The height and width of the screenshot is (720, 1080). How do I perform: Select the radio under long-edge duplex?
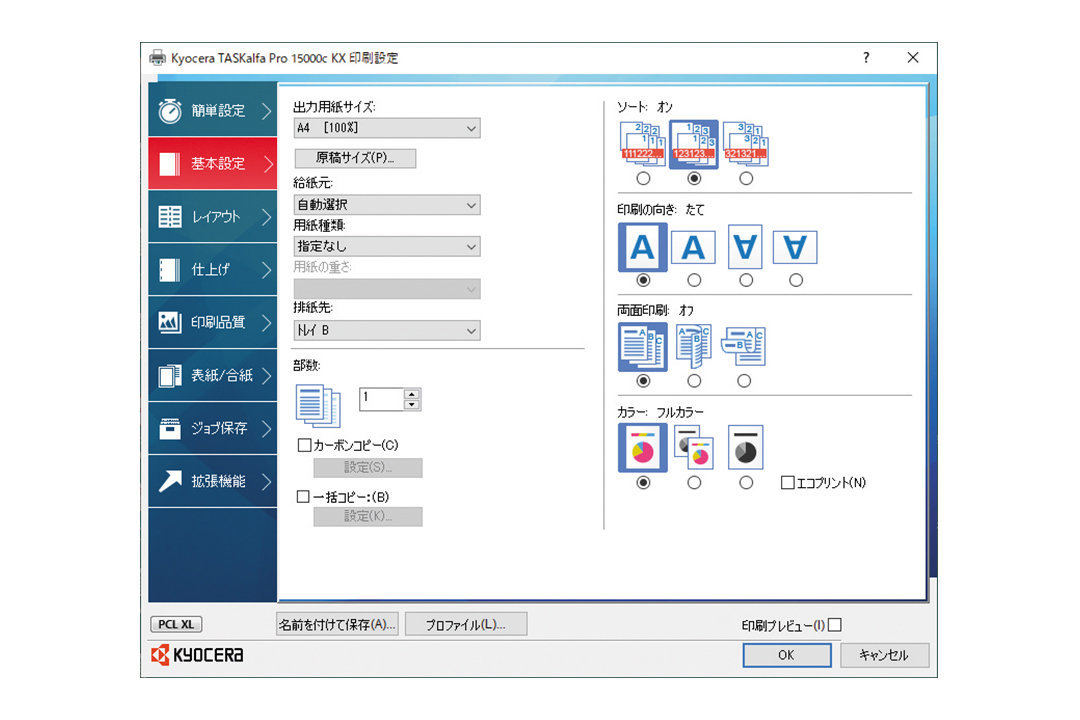coord(694,381)
